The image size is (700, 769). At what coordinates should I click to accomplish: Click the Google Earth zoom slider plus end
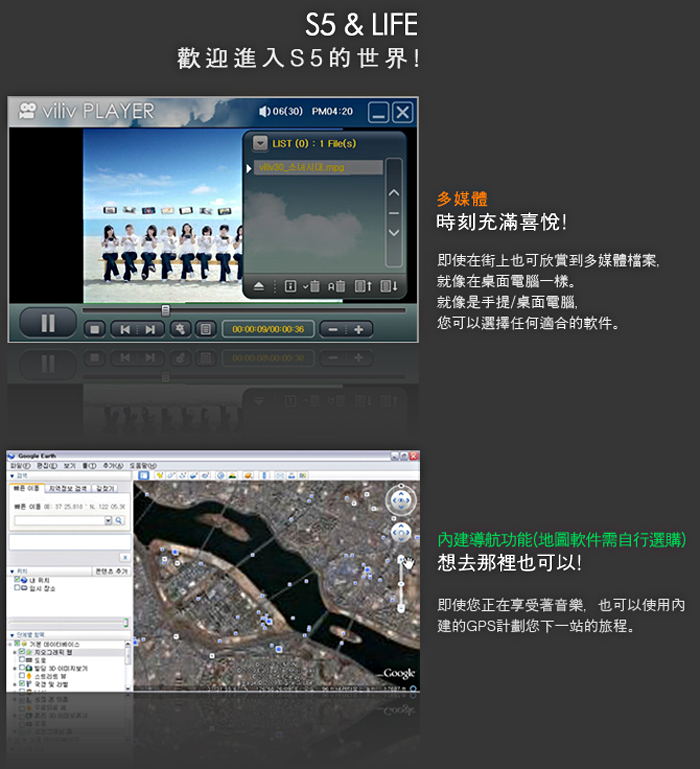pyautogui.click(x=401, y=559)
